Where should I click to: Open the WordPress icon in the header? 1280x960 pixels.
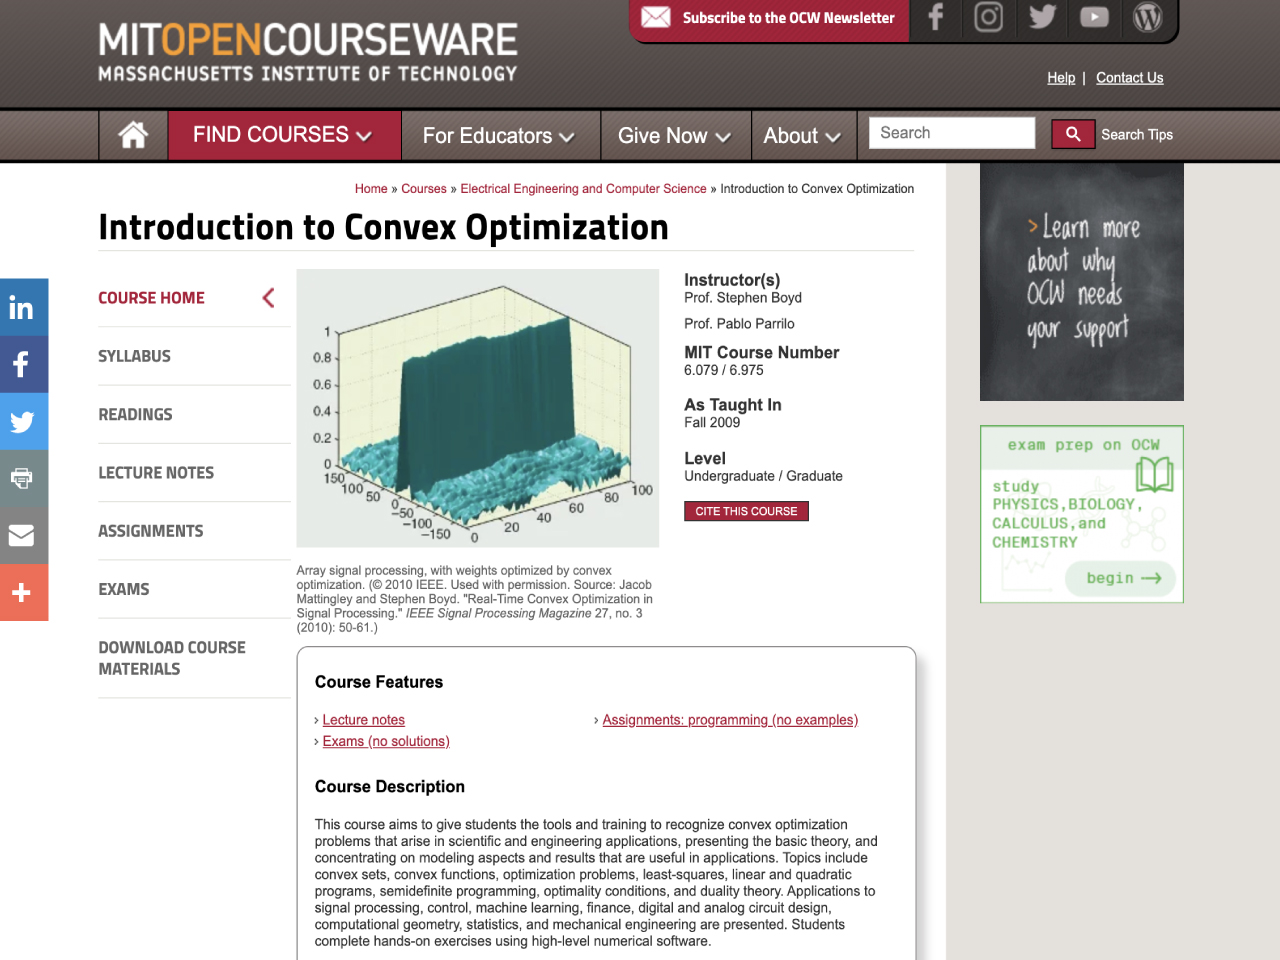[1147, 17]
